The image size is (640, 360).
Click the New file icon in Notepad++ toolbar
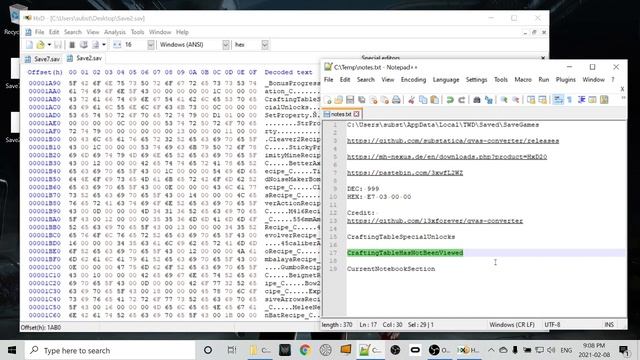coord(327,100)
